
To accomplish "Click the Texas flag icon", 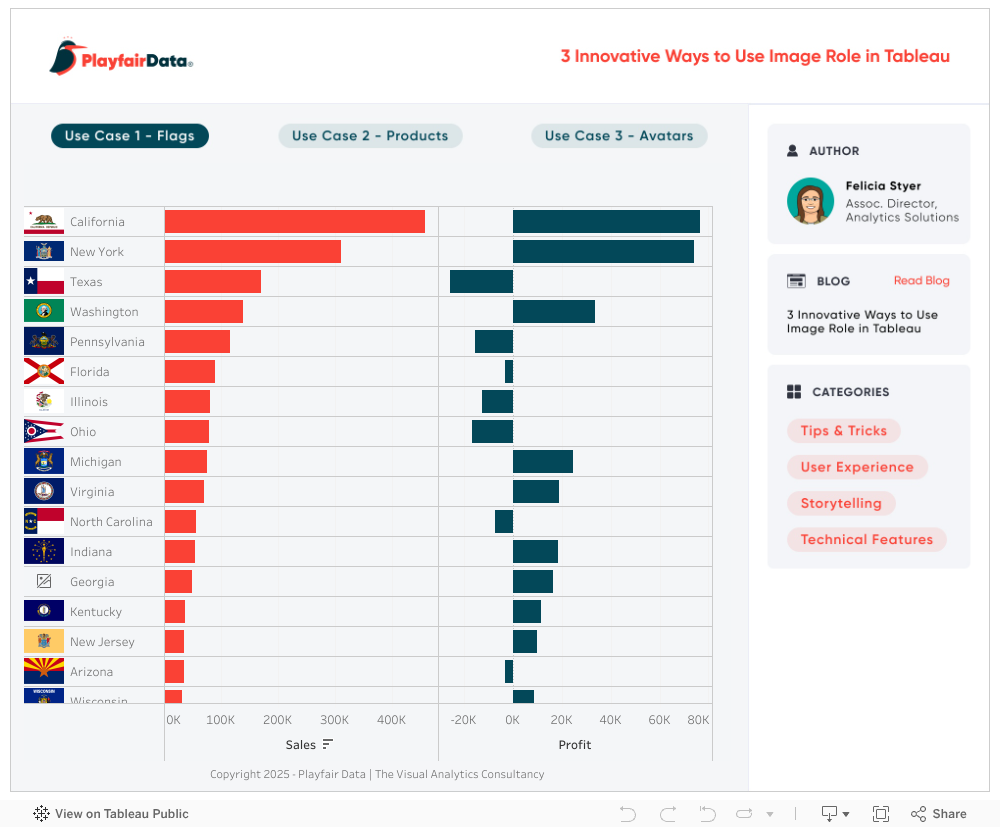I will (x=44, y=282).
